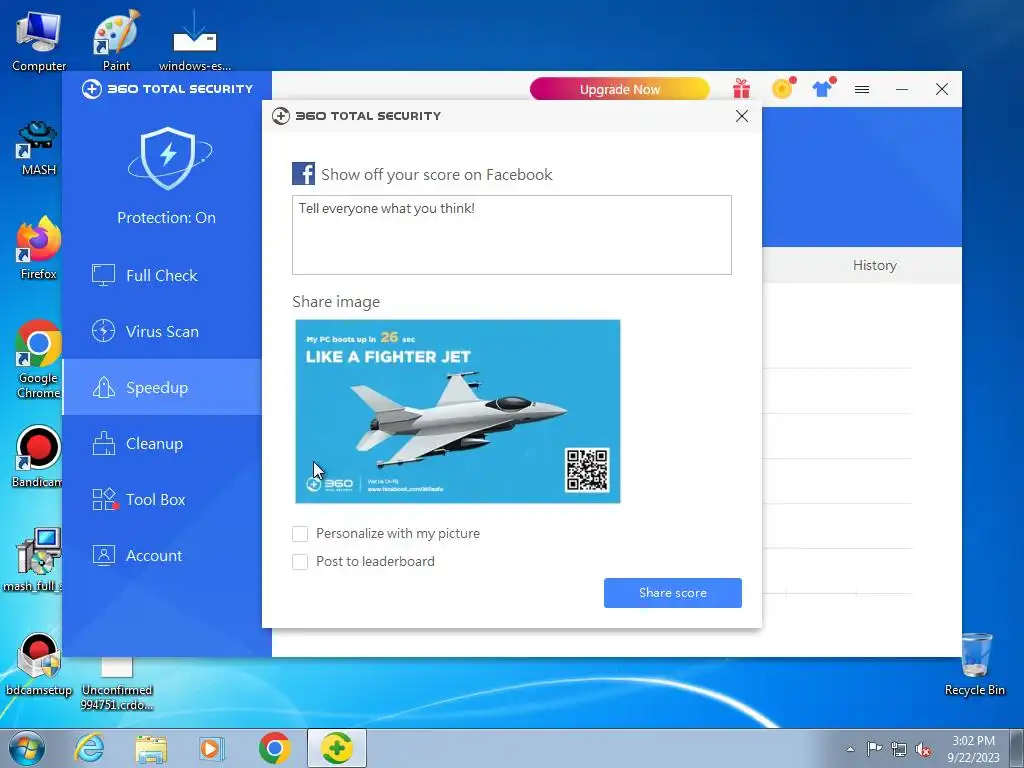The width and height of the screenshot is (1024, 768).
Task: Open Action Center flag tray icon
Action: point(874,749)
